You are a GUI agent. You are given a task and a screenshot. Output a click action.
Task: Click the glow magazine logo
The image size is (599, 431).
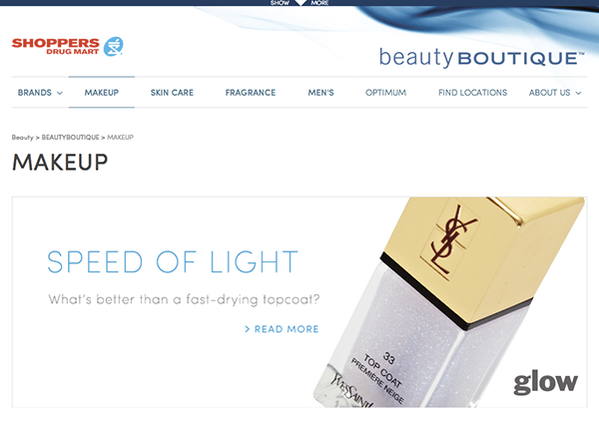click(x=546, y=382)
